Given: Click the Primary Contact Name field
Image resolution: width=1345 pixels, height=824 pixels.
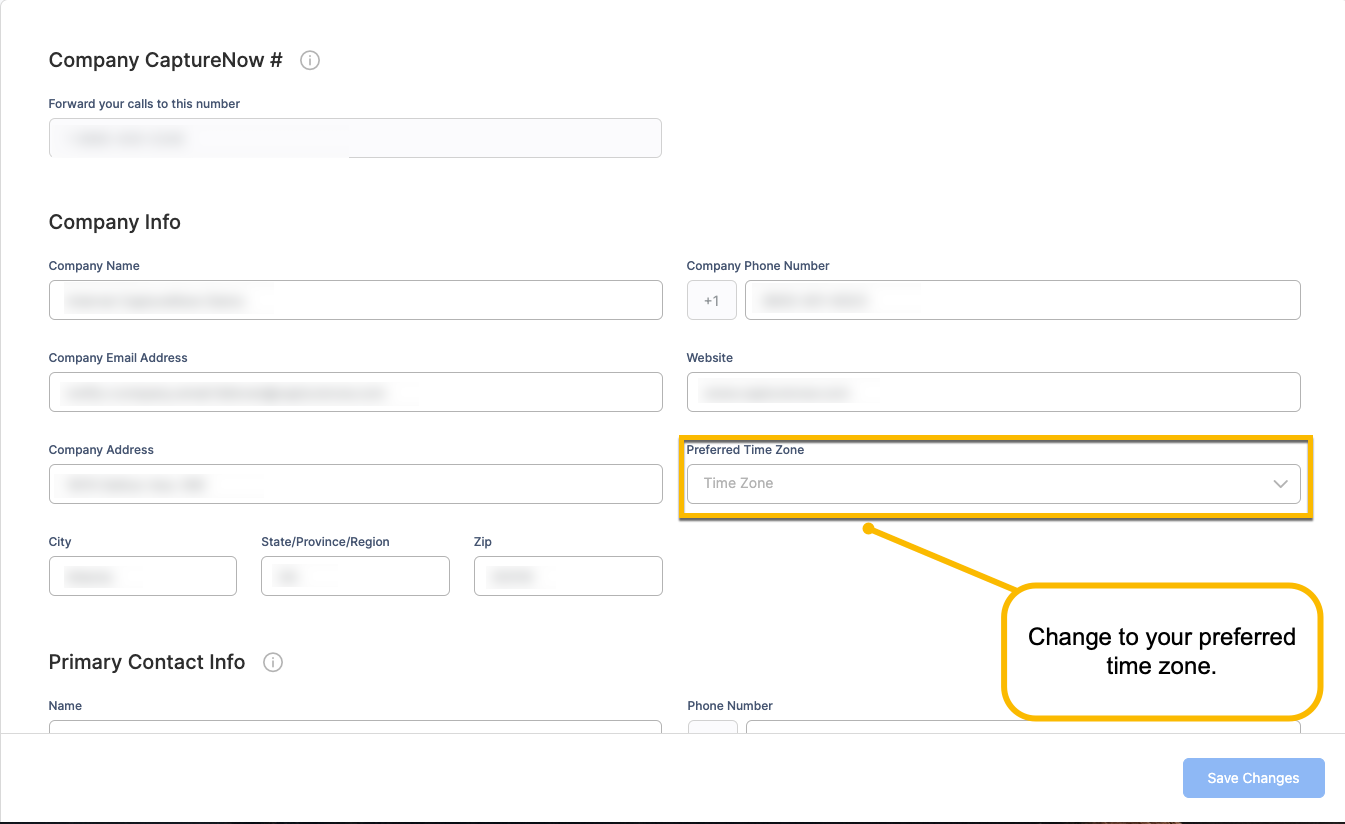Looking at the screenshot, I should [x=355, y=726].
